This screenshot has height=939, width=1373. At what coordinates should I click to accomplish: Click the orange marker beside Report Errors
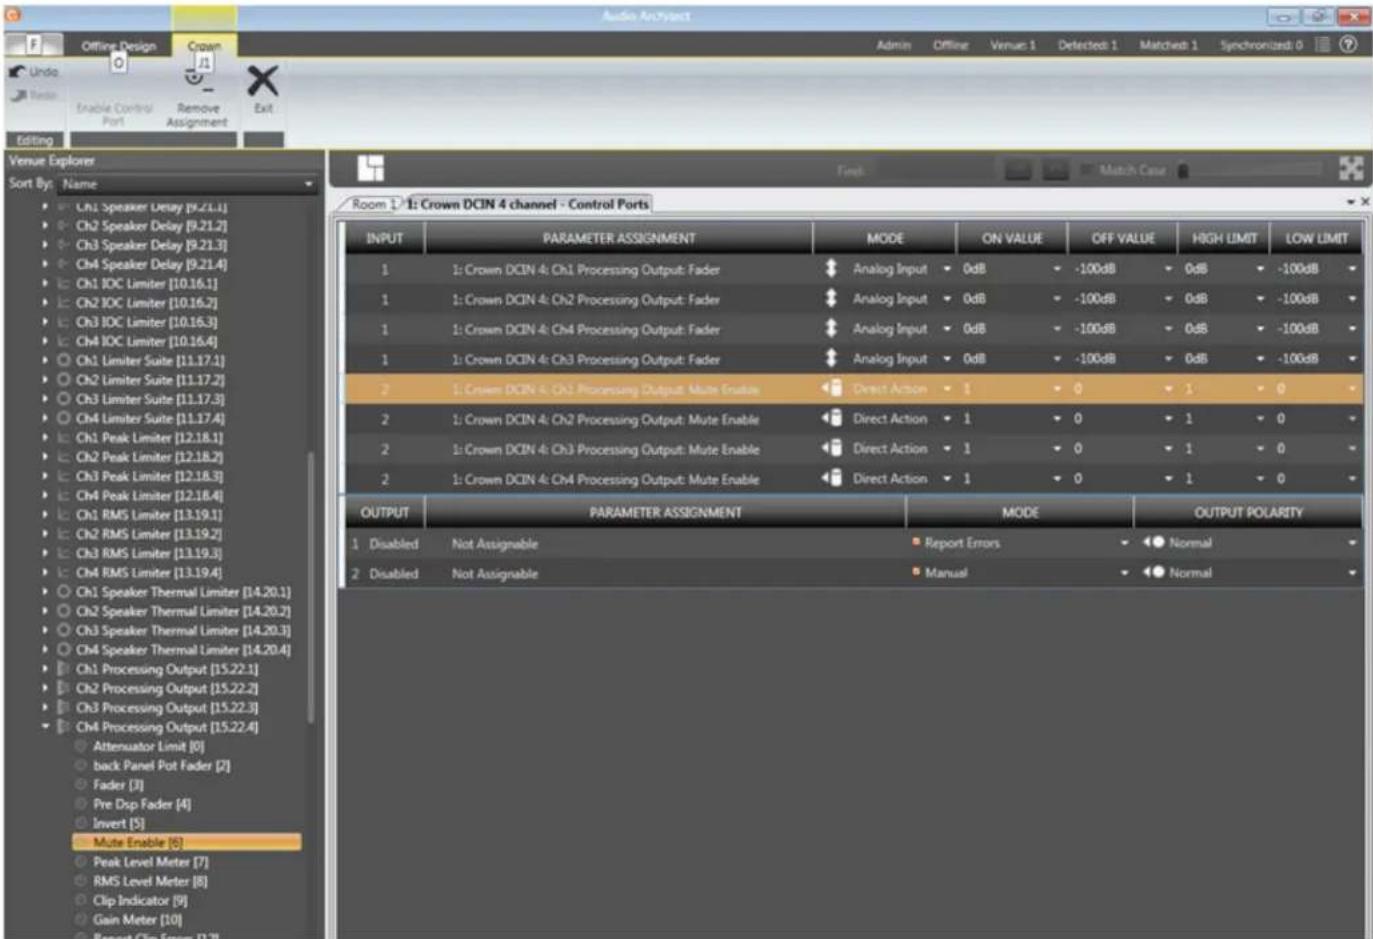coord(916,542)
